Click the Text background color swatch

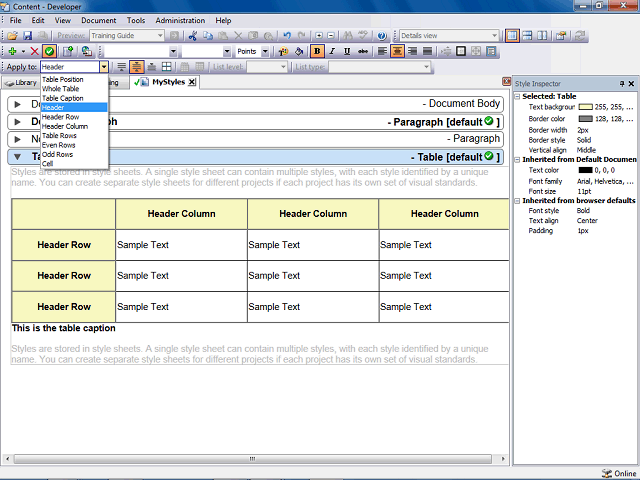(585, 107)
